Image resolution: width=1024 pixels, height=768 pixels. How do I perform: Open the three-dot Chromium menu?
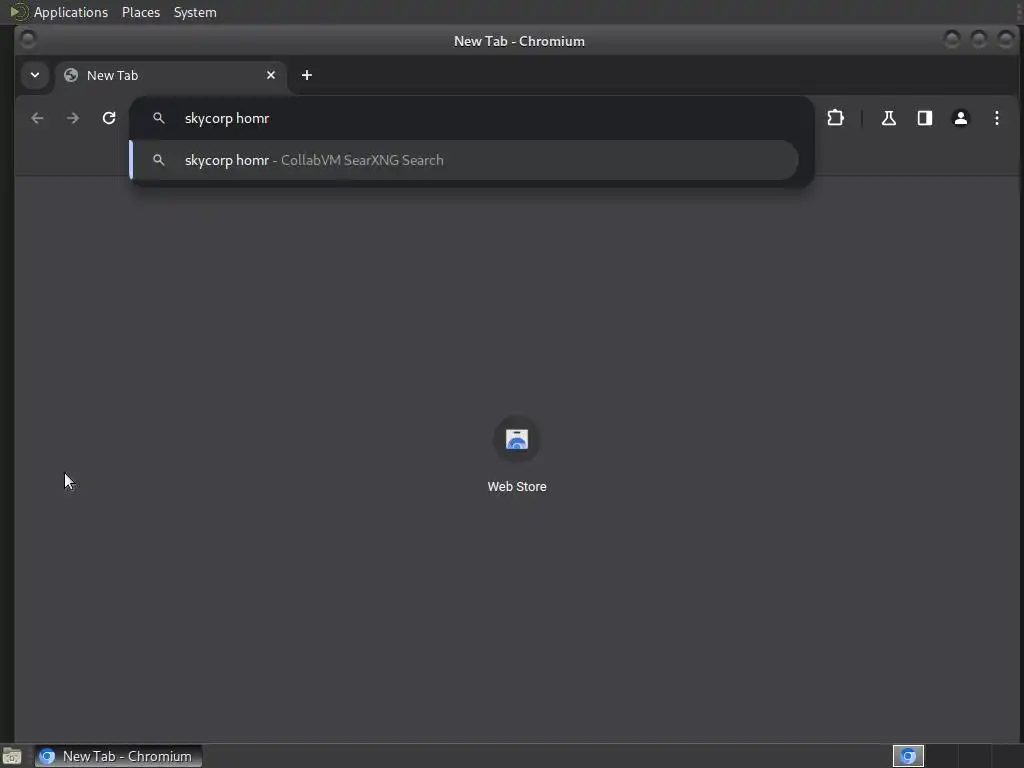(x=997, y=118)
